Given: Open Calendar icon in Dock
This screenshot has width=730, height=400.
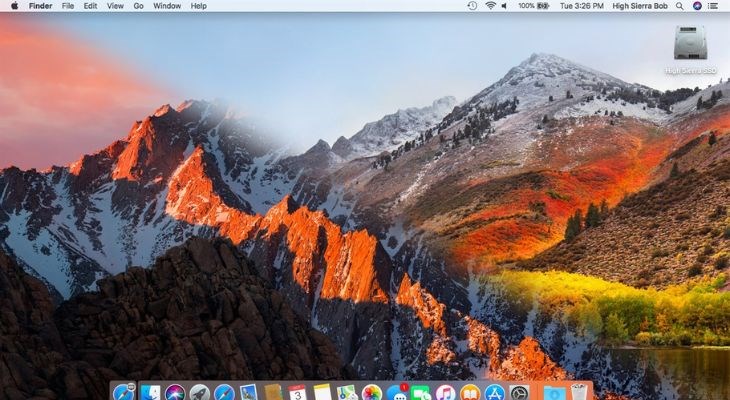Looking at the screenshot, I should (297, 392).
